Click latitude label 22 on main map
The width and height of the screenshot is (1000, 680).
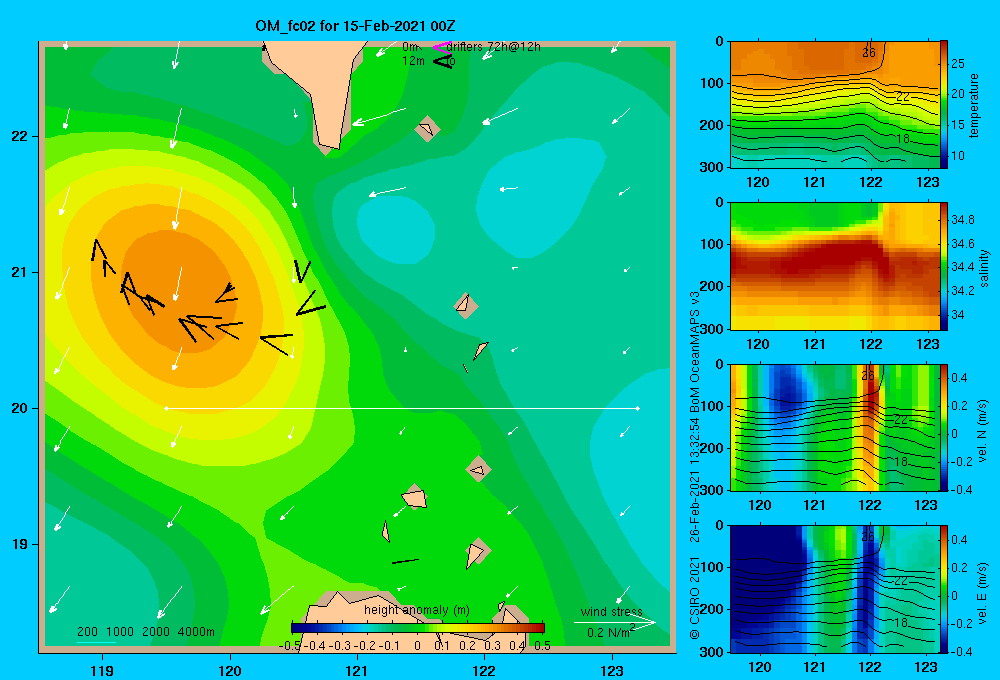(x=20, y=136)
